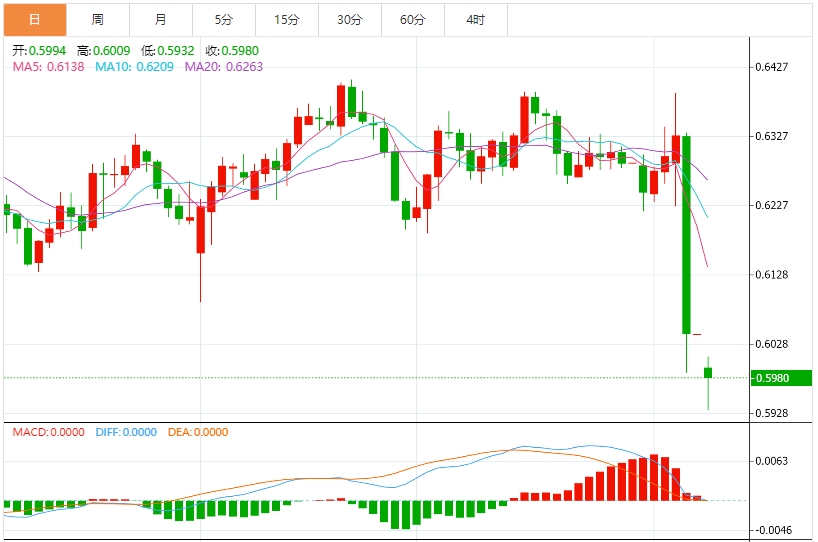Click the MA20: 0.6263 indicator label
Image resolution: width=818 pixels, height=542 pixels.
(x=224, y=67)
